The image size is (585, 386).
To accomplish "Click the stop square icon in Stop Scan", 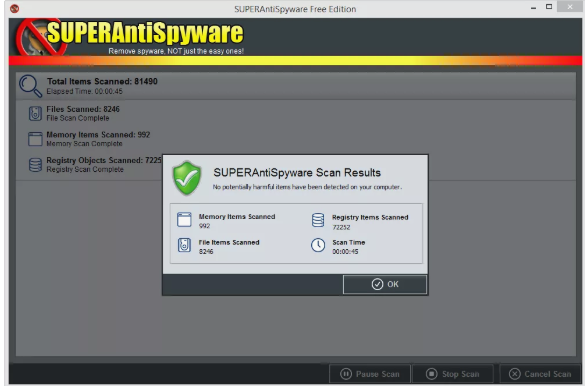I will 432,374.
